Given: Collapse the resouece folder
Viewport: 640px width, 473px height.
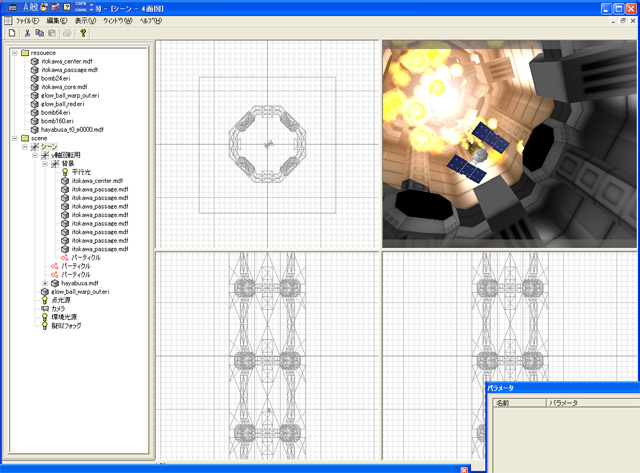Looking at the screenshot, I should tap(15, 53).
